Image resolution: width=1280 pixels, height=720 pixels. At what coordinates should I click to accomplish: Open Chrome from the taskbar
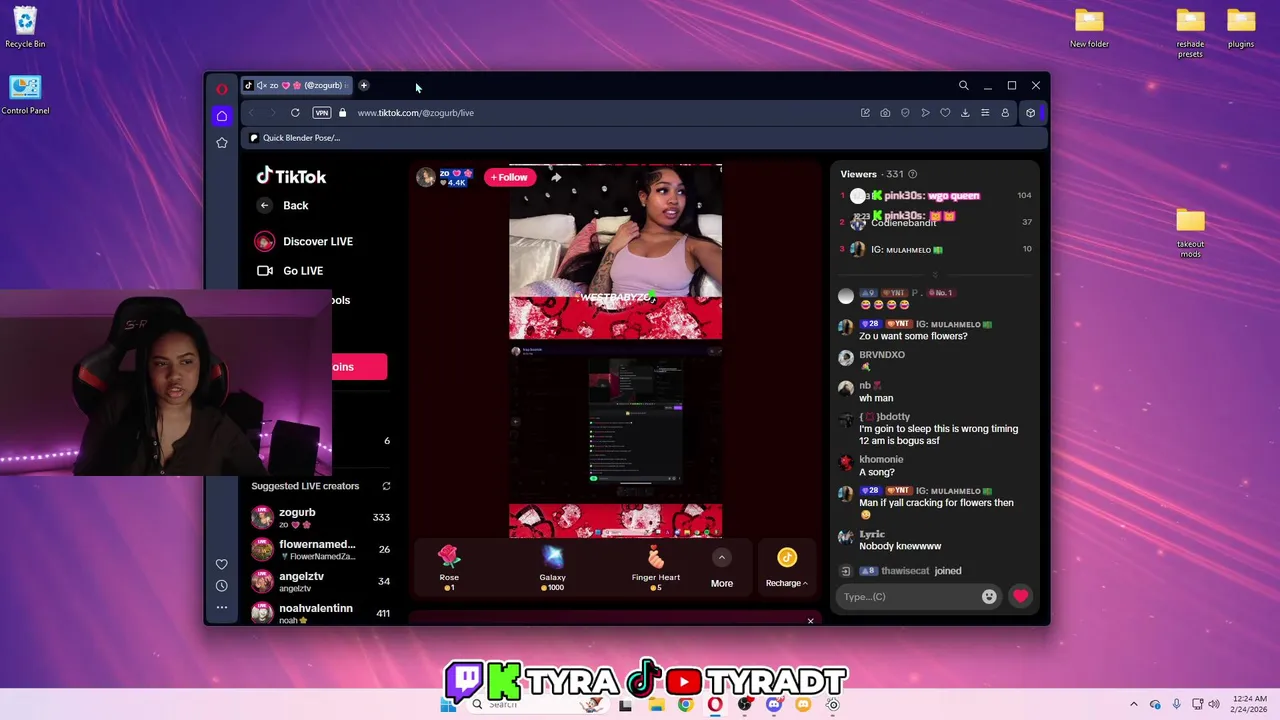coord(685,705)
